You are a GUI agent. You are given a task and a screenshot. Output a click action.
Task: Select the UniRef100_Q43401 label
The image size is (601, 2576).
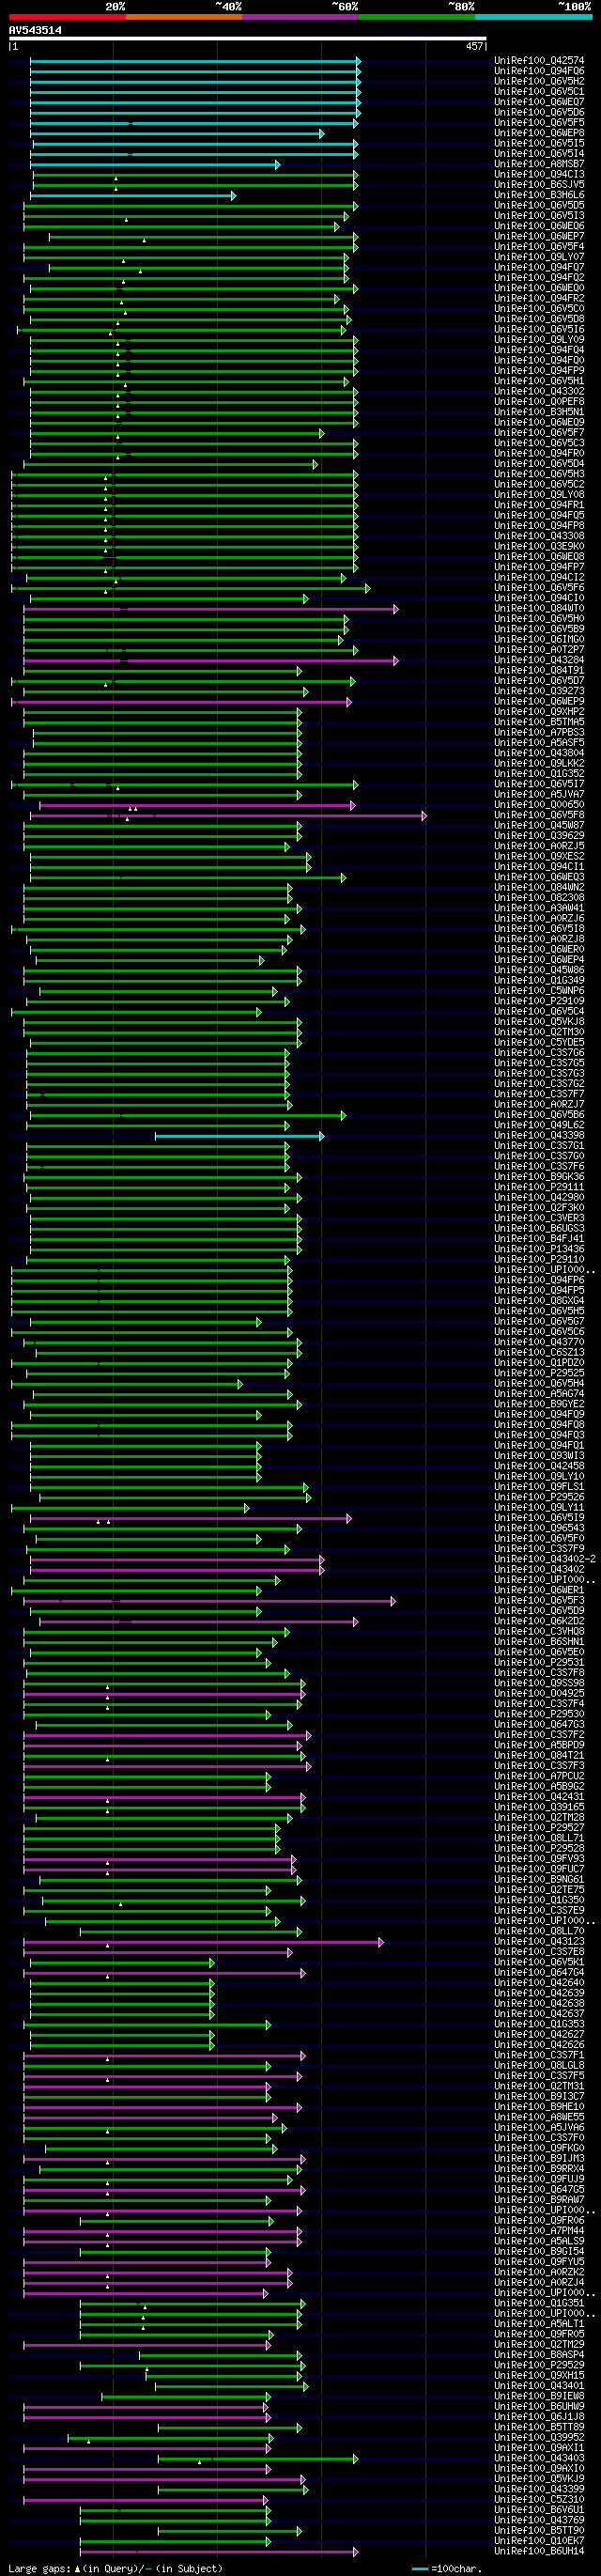point(539,2385)
